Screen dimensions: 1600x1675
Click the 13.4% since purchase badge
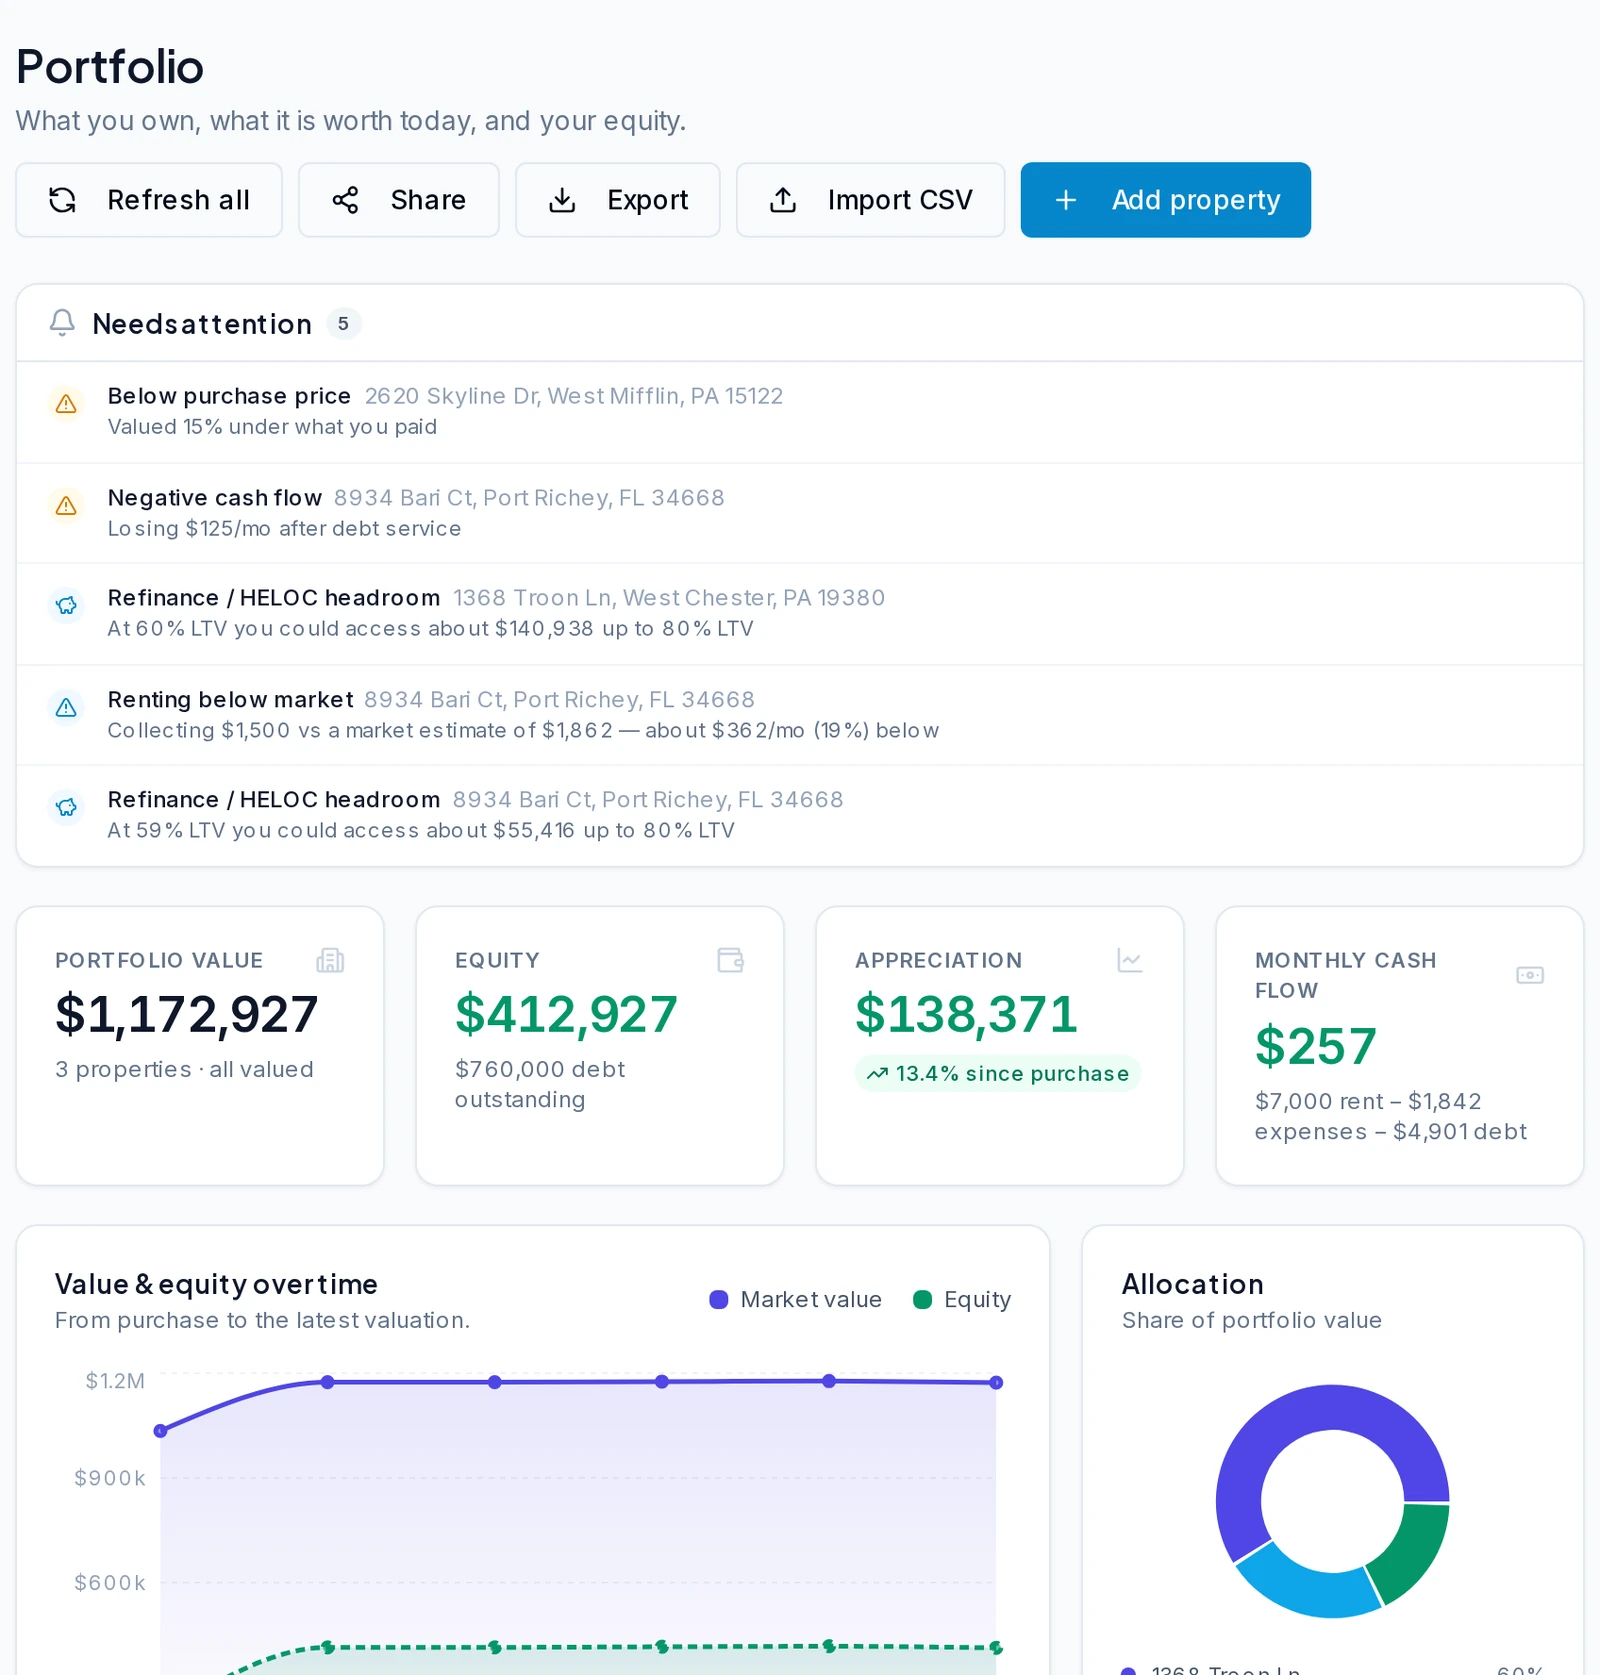tap(998, 1074)
